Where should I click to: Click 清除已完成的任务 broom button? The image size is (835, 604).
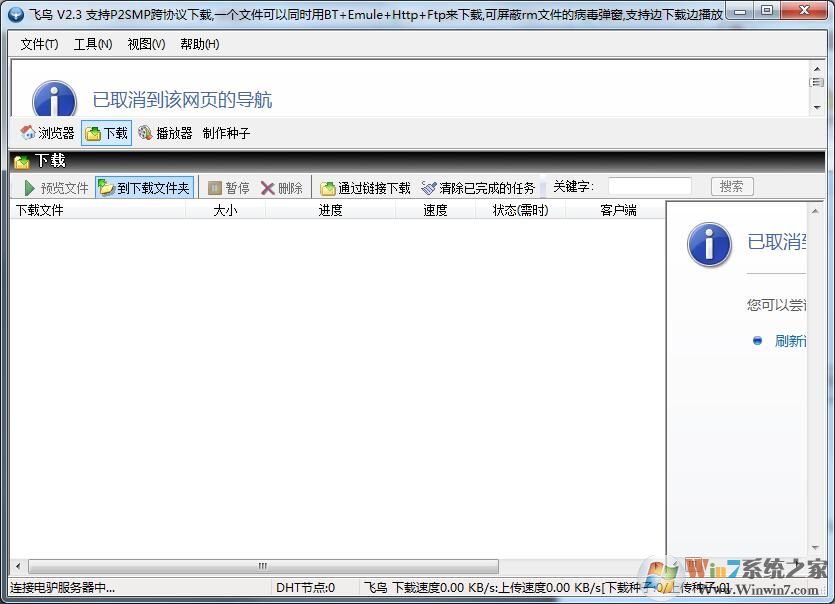478,187
